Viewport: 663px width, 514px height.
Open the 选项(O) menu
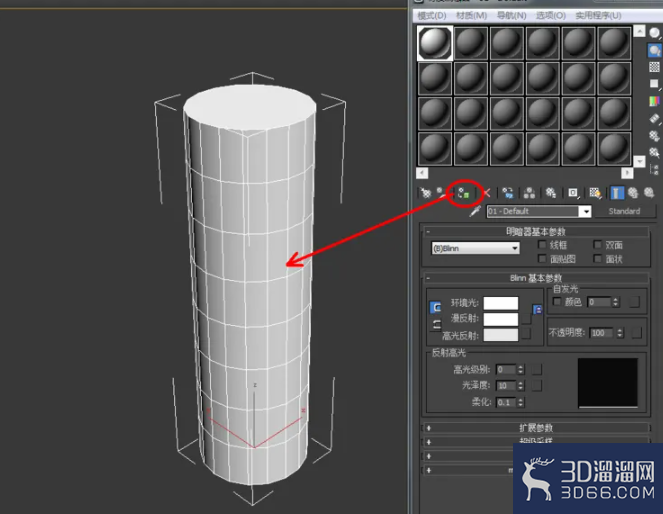(x=551, y=16)
